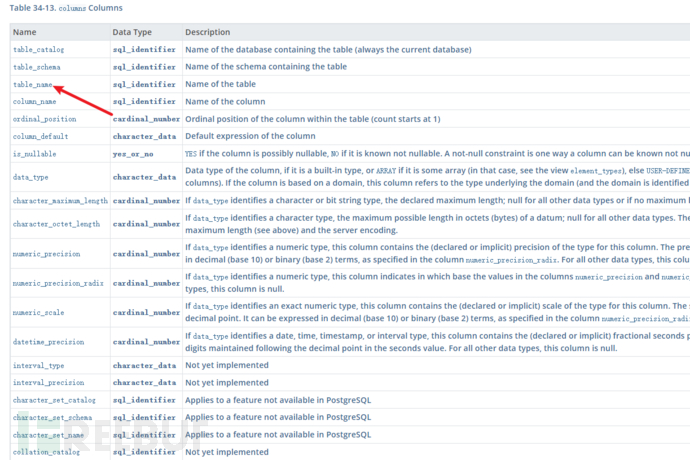The width and height of the screenshot is (690, 460).
Task: Click sql_identifier in the table_name row
Action: coord(144,84)
